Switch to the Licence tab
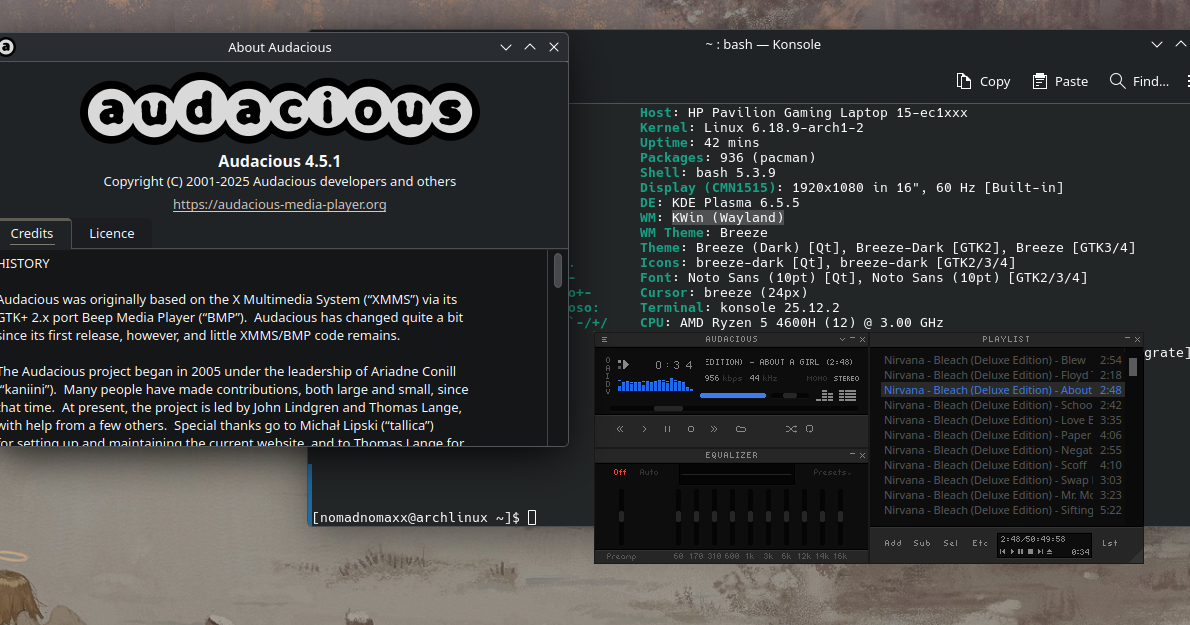Viewport: 1190px width, 625px height. point(112,234)
